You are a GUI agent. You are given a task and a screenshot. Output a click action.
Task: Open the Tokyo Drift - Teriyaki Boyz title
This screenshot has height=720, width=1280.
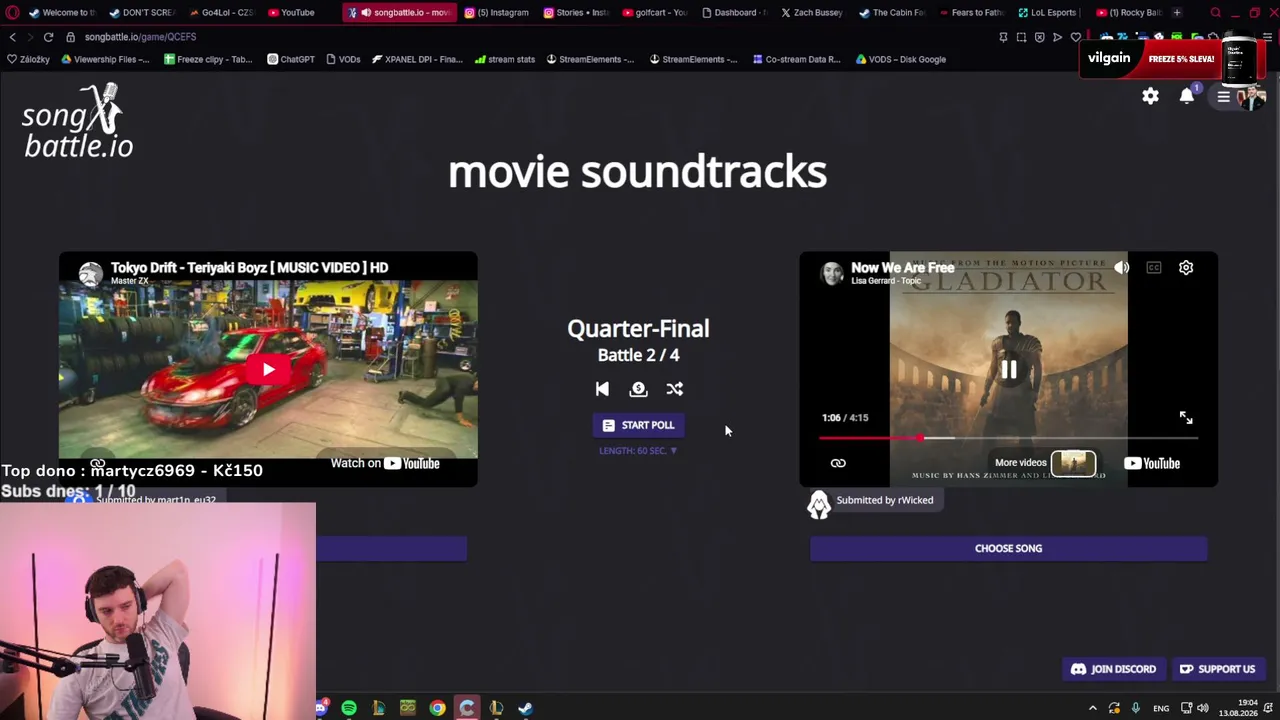[x=249, y=267]
